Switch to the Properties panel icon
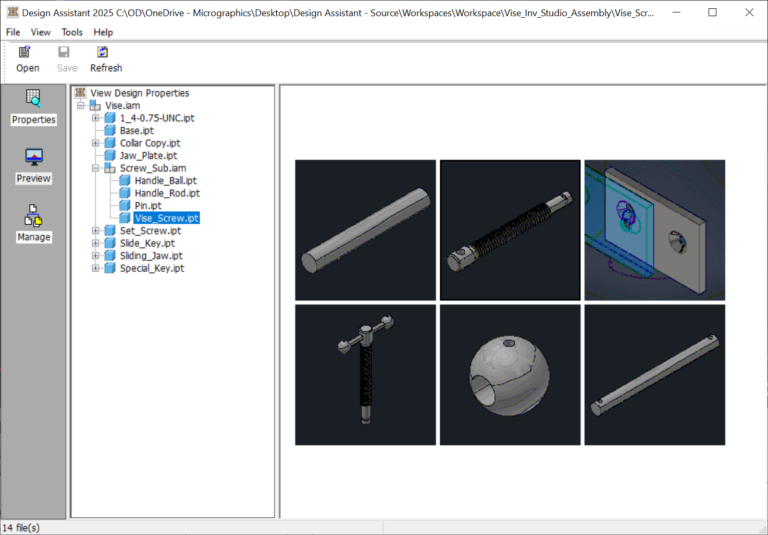The height and width of the screenshot is (535, 768). click(x=33, y=98)
